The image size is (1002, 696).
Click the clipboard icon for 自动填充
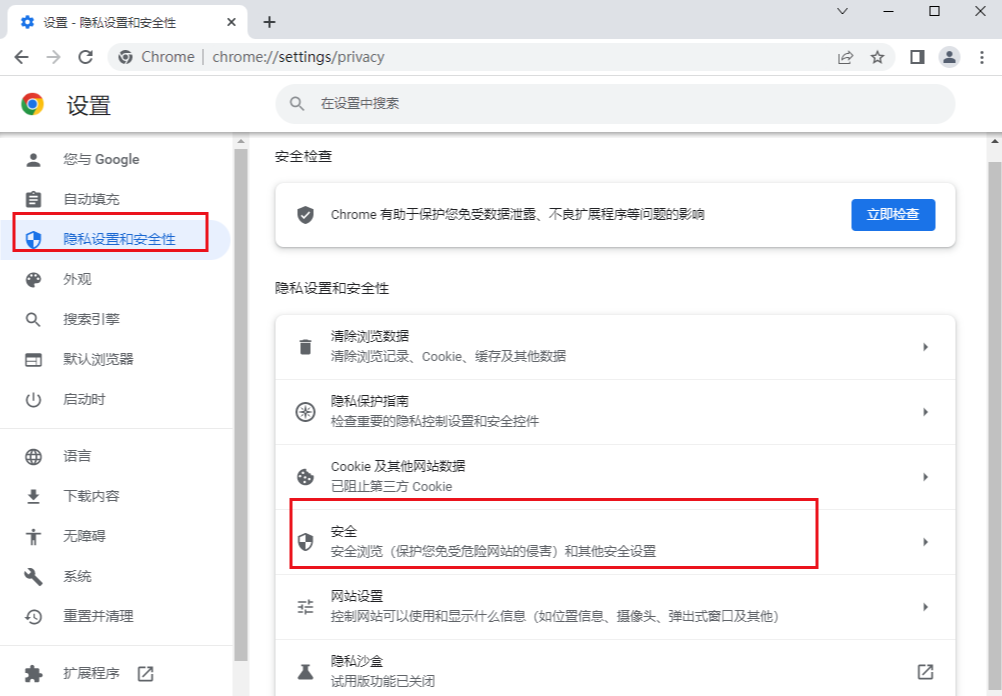coord(33,199)
